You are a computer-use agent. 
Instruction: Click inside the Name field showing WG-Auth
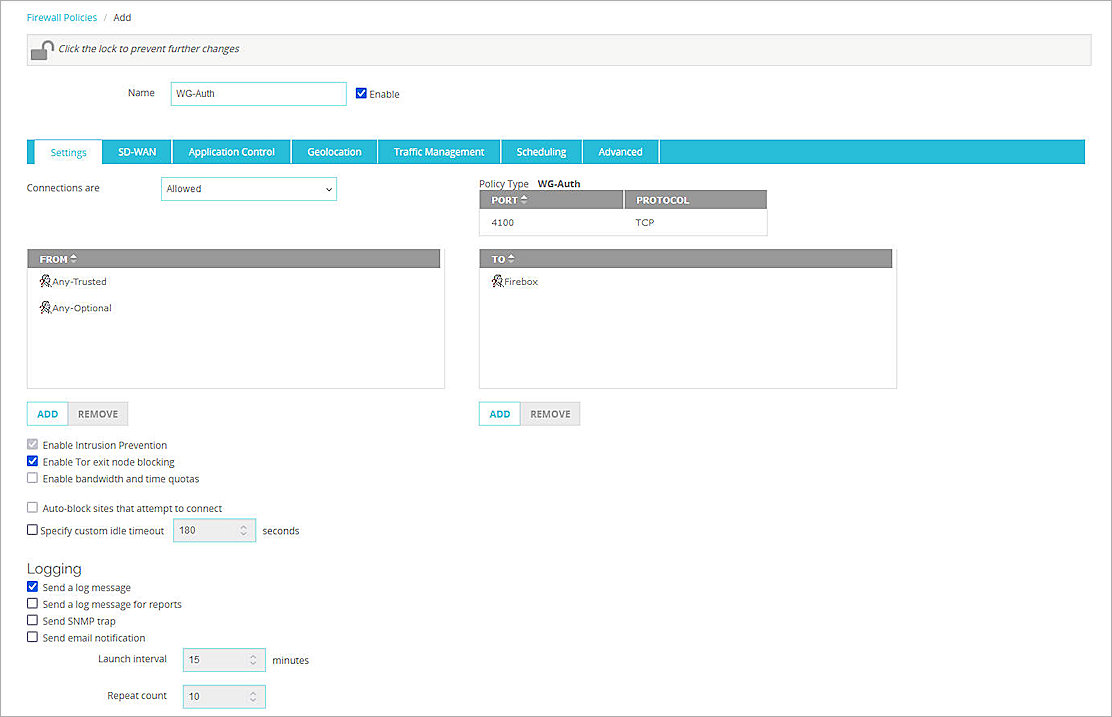(258, 93)
